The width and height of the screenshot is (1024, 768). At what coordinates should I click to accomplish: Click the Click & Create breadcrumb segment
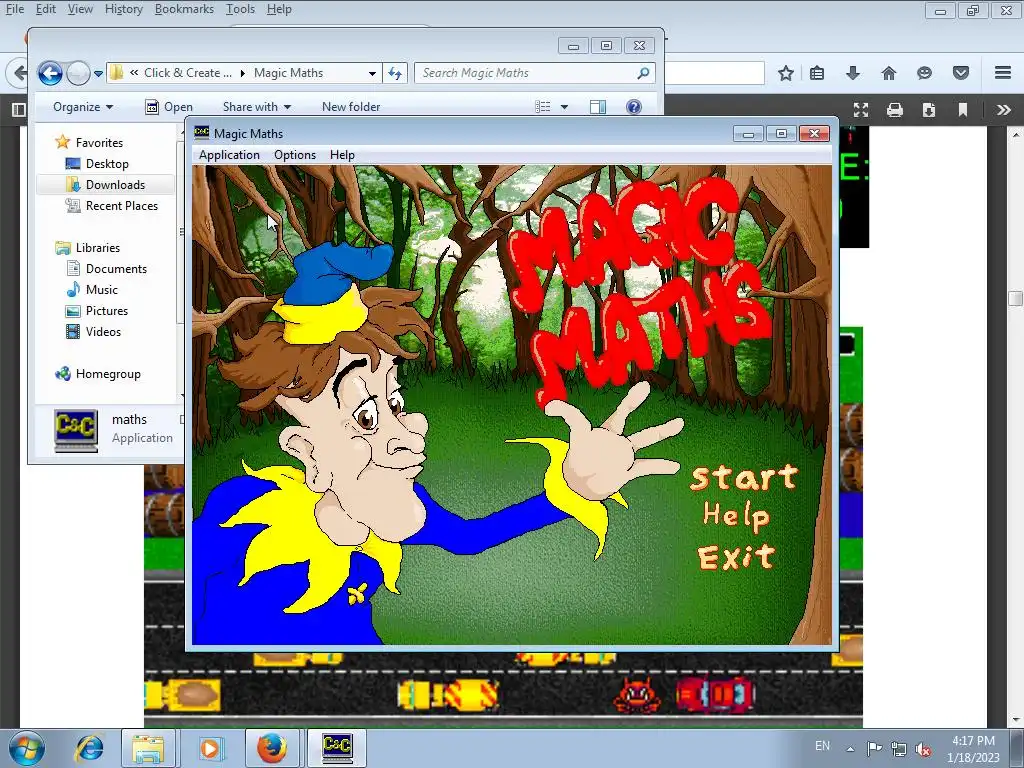click(x=187, y=73)
